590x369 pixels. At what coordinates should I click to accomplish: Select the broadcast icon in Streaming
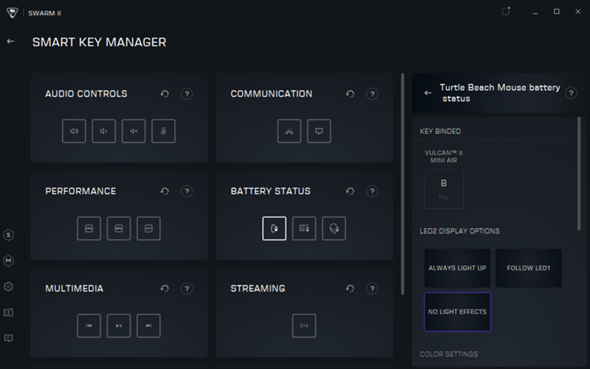[x=304, y=326]
